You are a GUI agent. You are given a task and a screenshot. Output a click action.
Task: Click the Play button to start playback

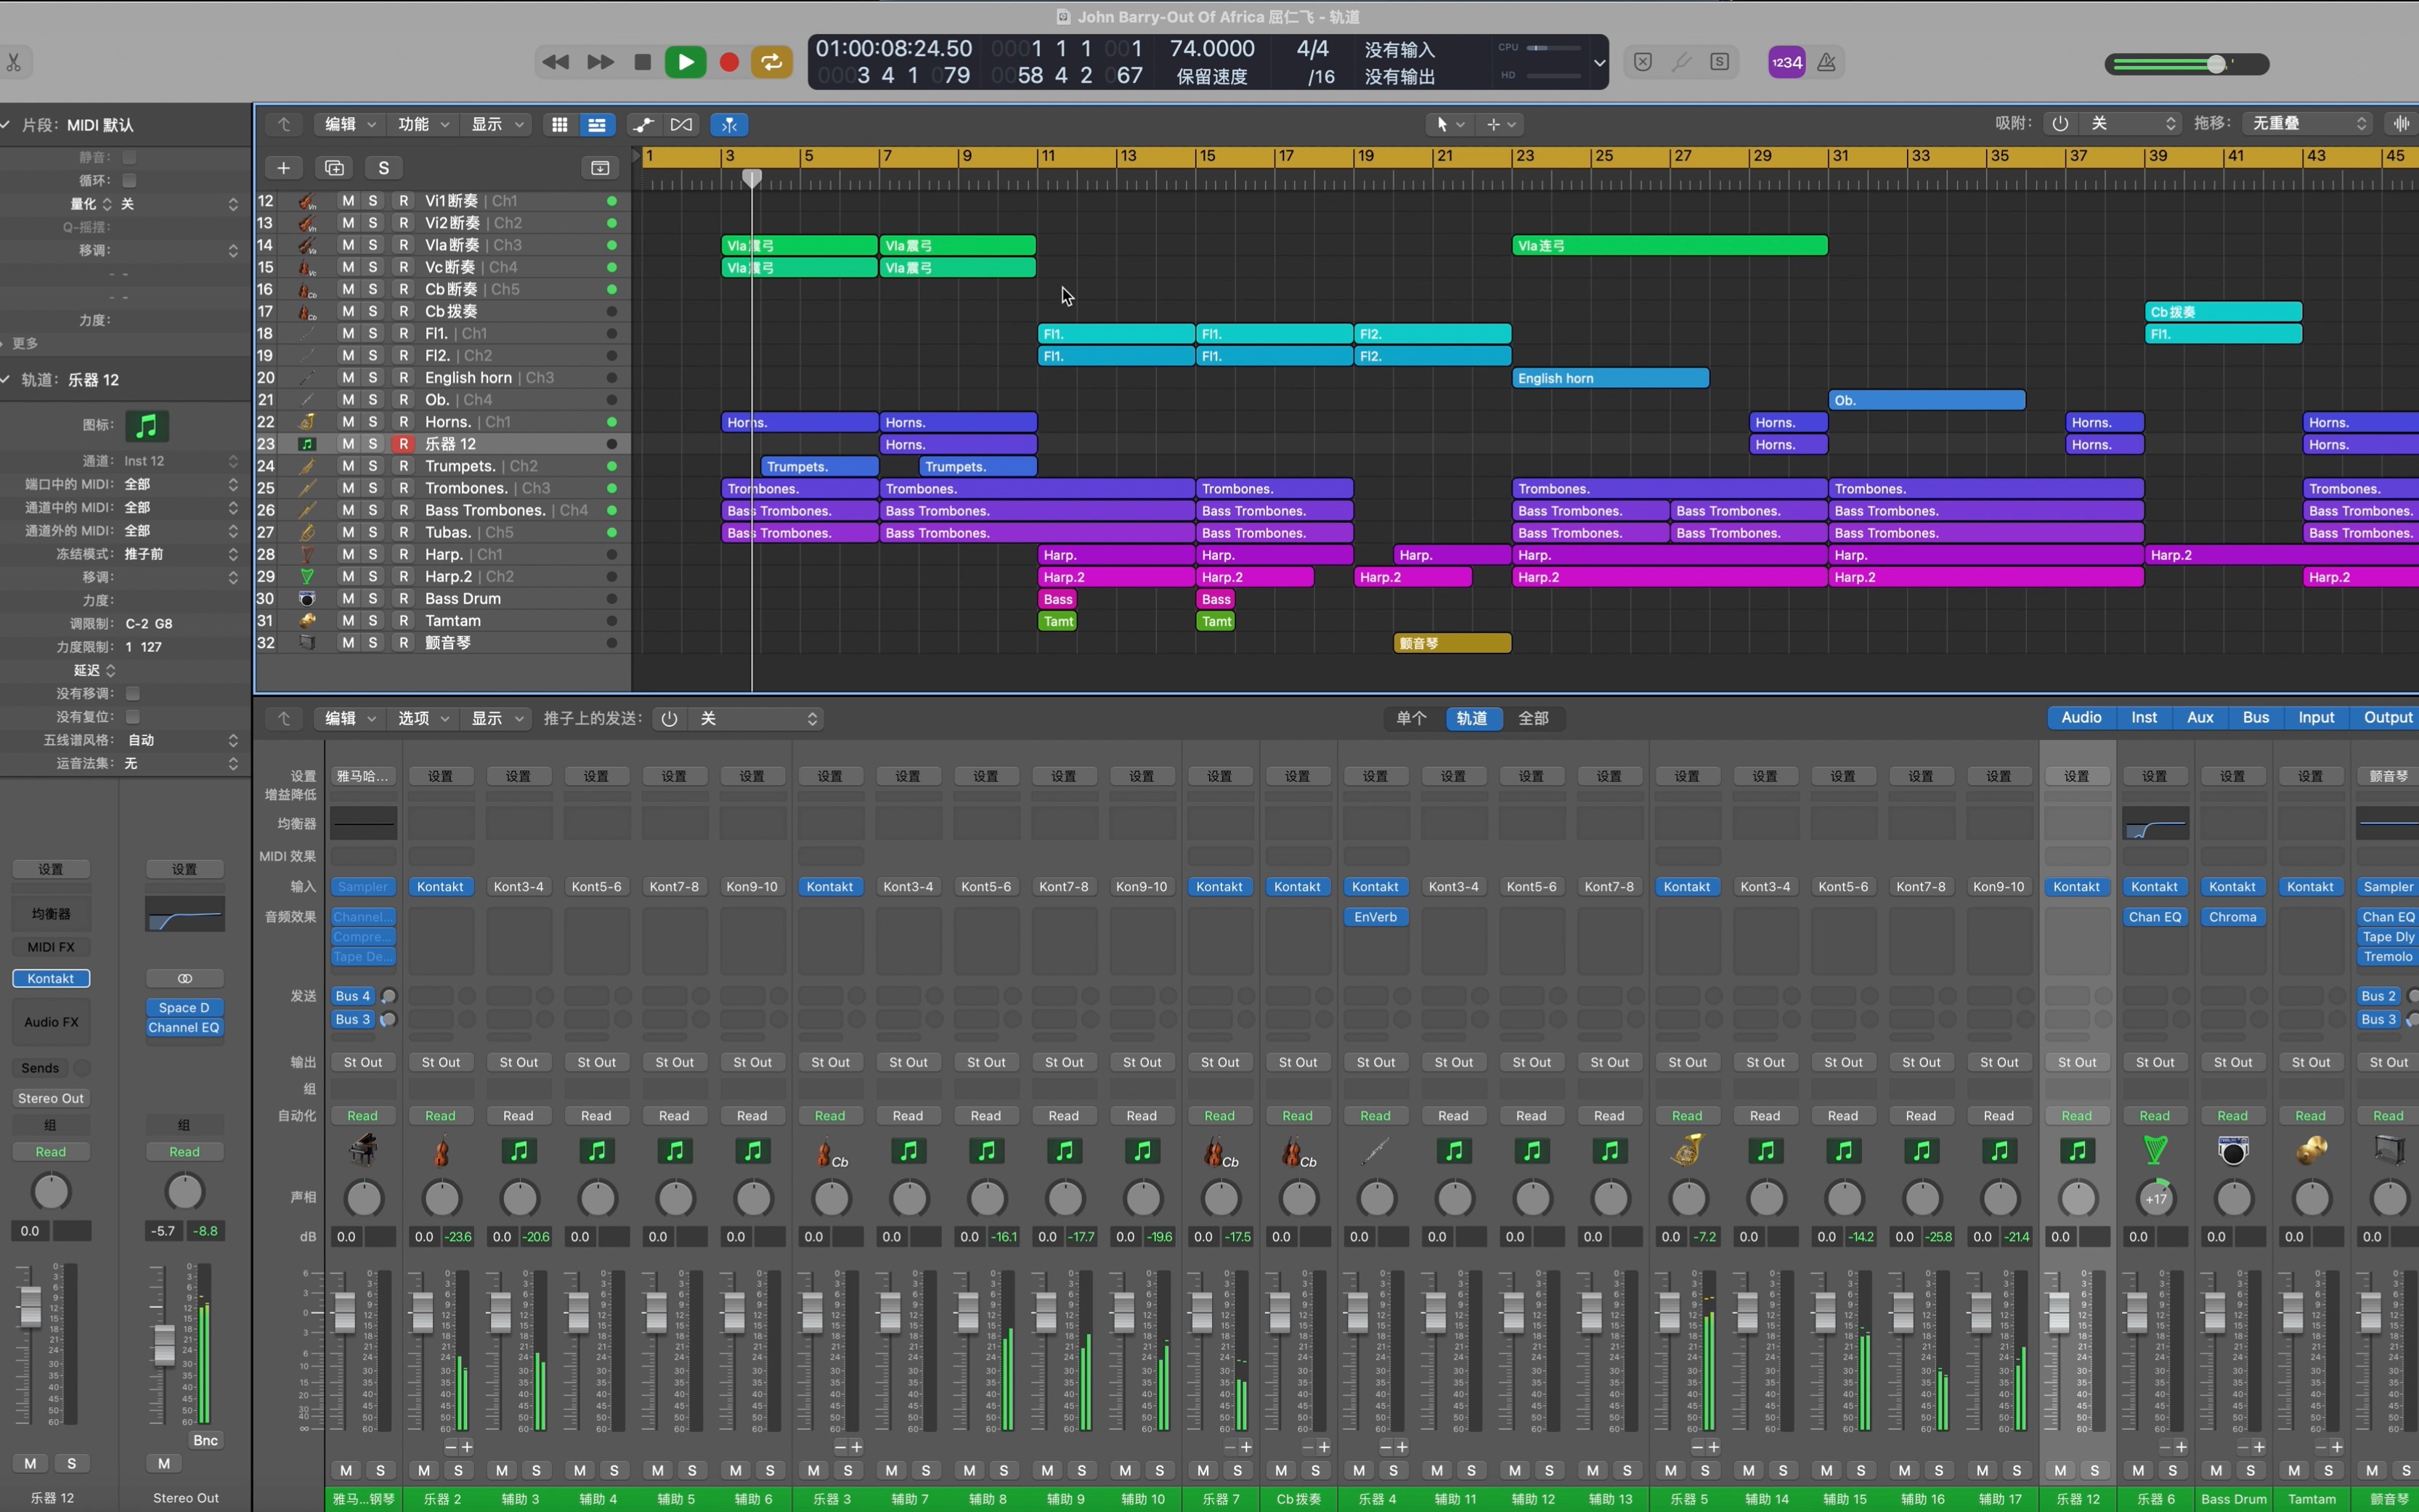click(x=686, y=61)
